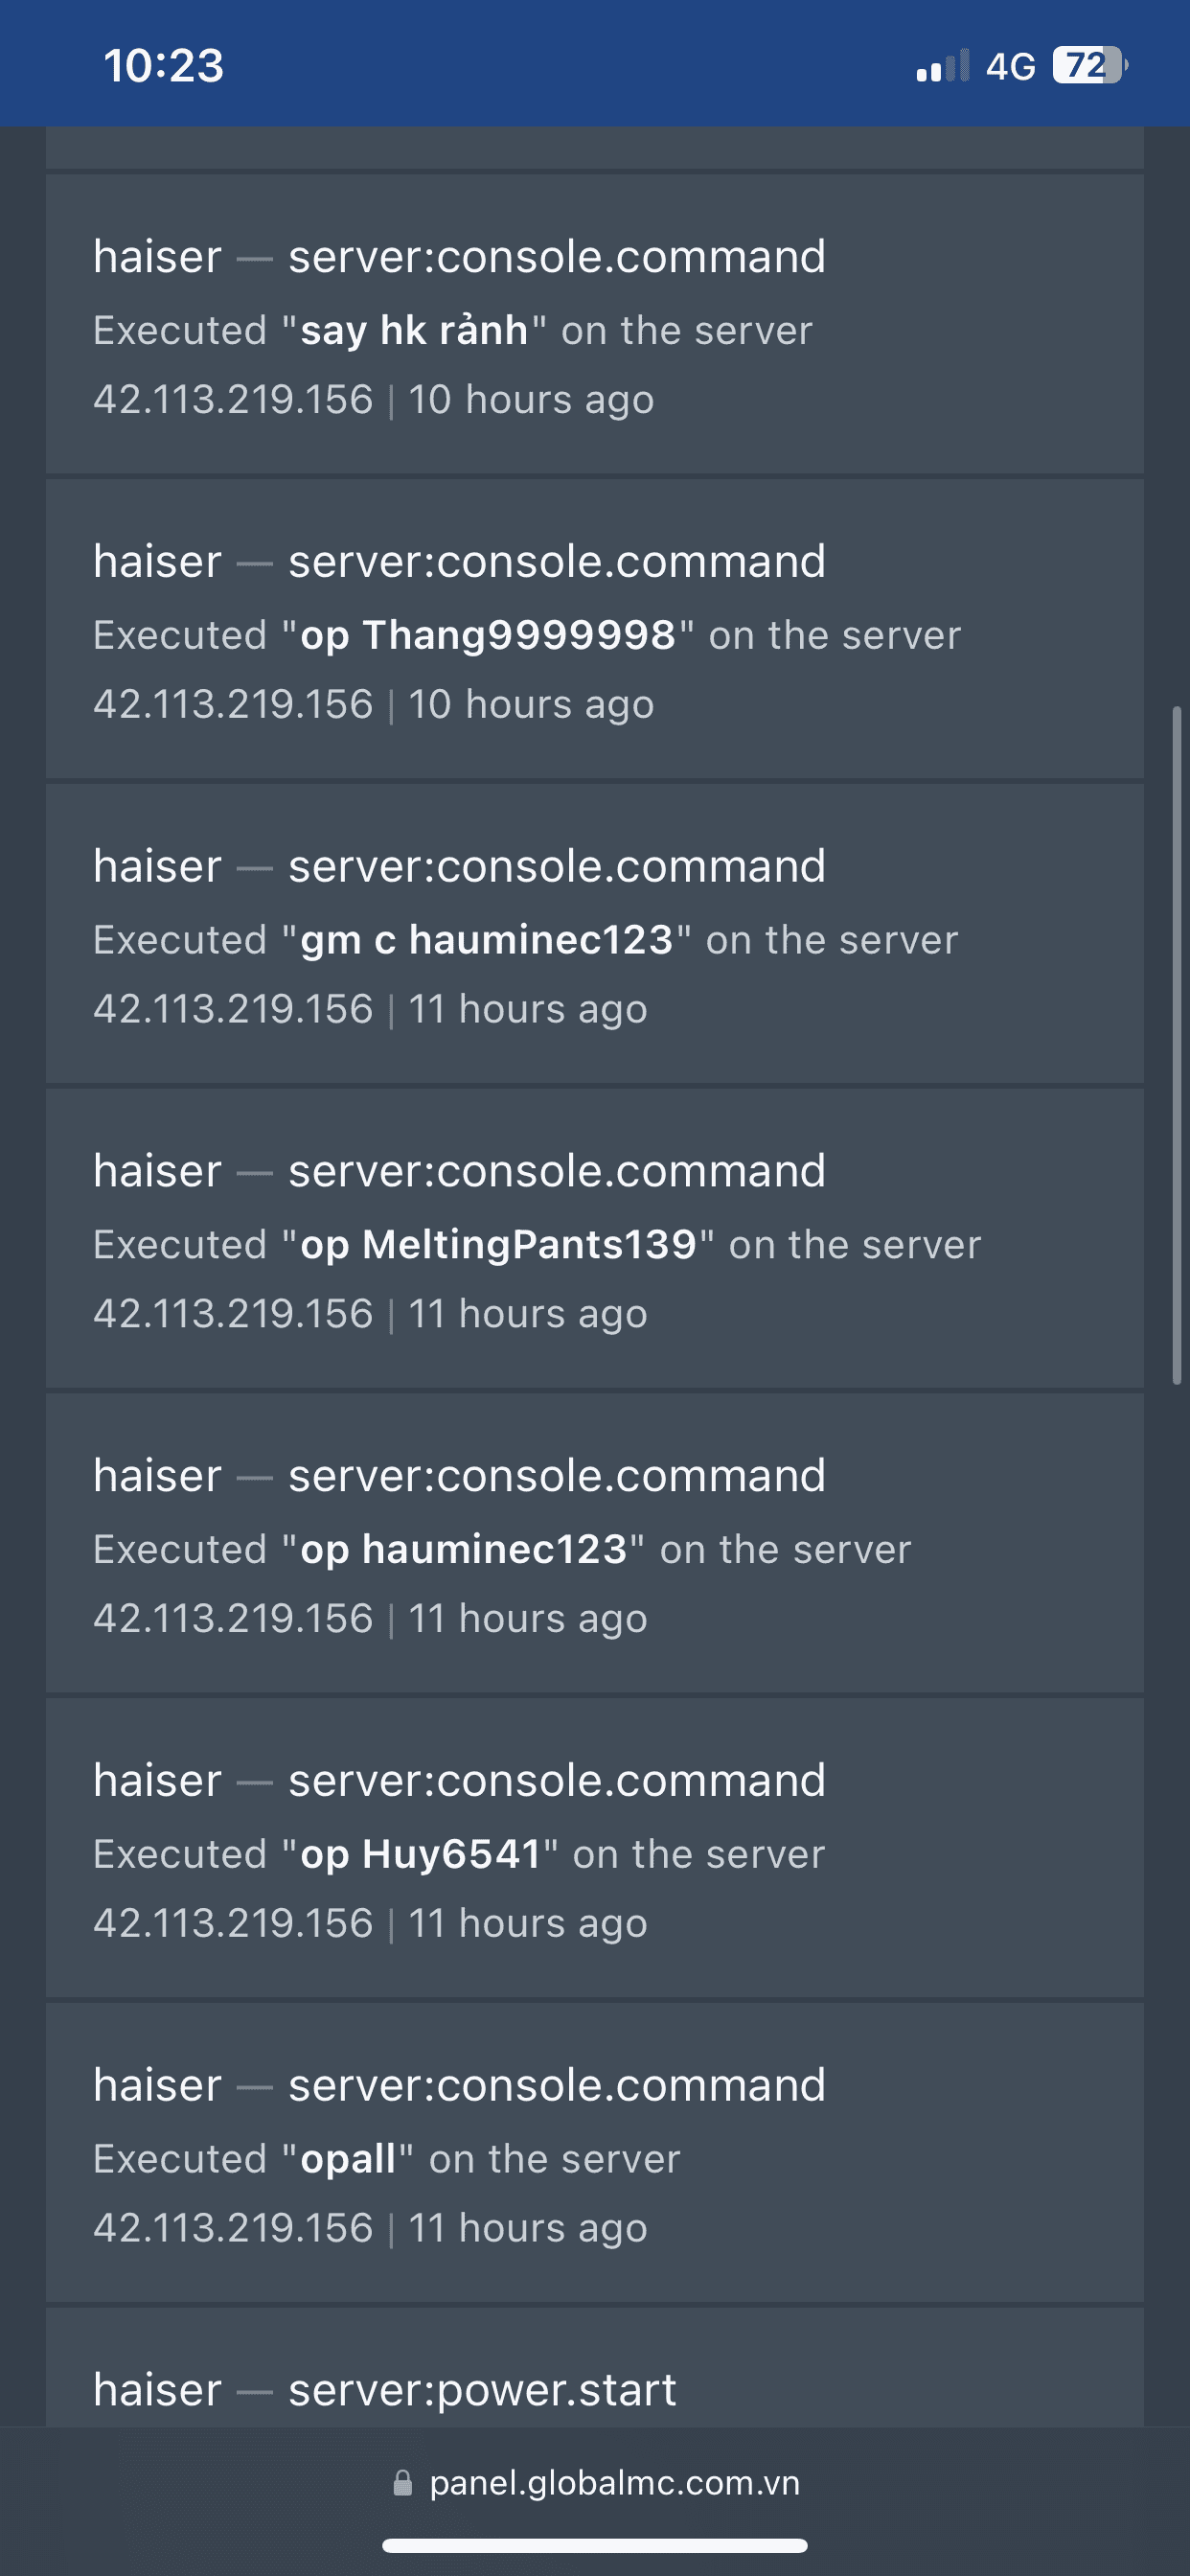The width and height of the screenshot is (1190, 2576).
Task: Click server:console.command label above "op Huy6541"
Action: (557, 1781)
